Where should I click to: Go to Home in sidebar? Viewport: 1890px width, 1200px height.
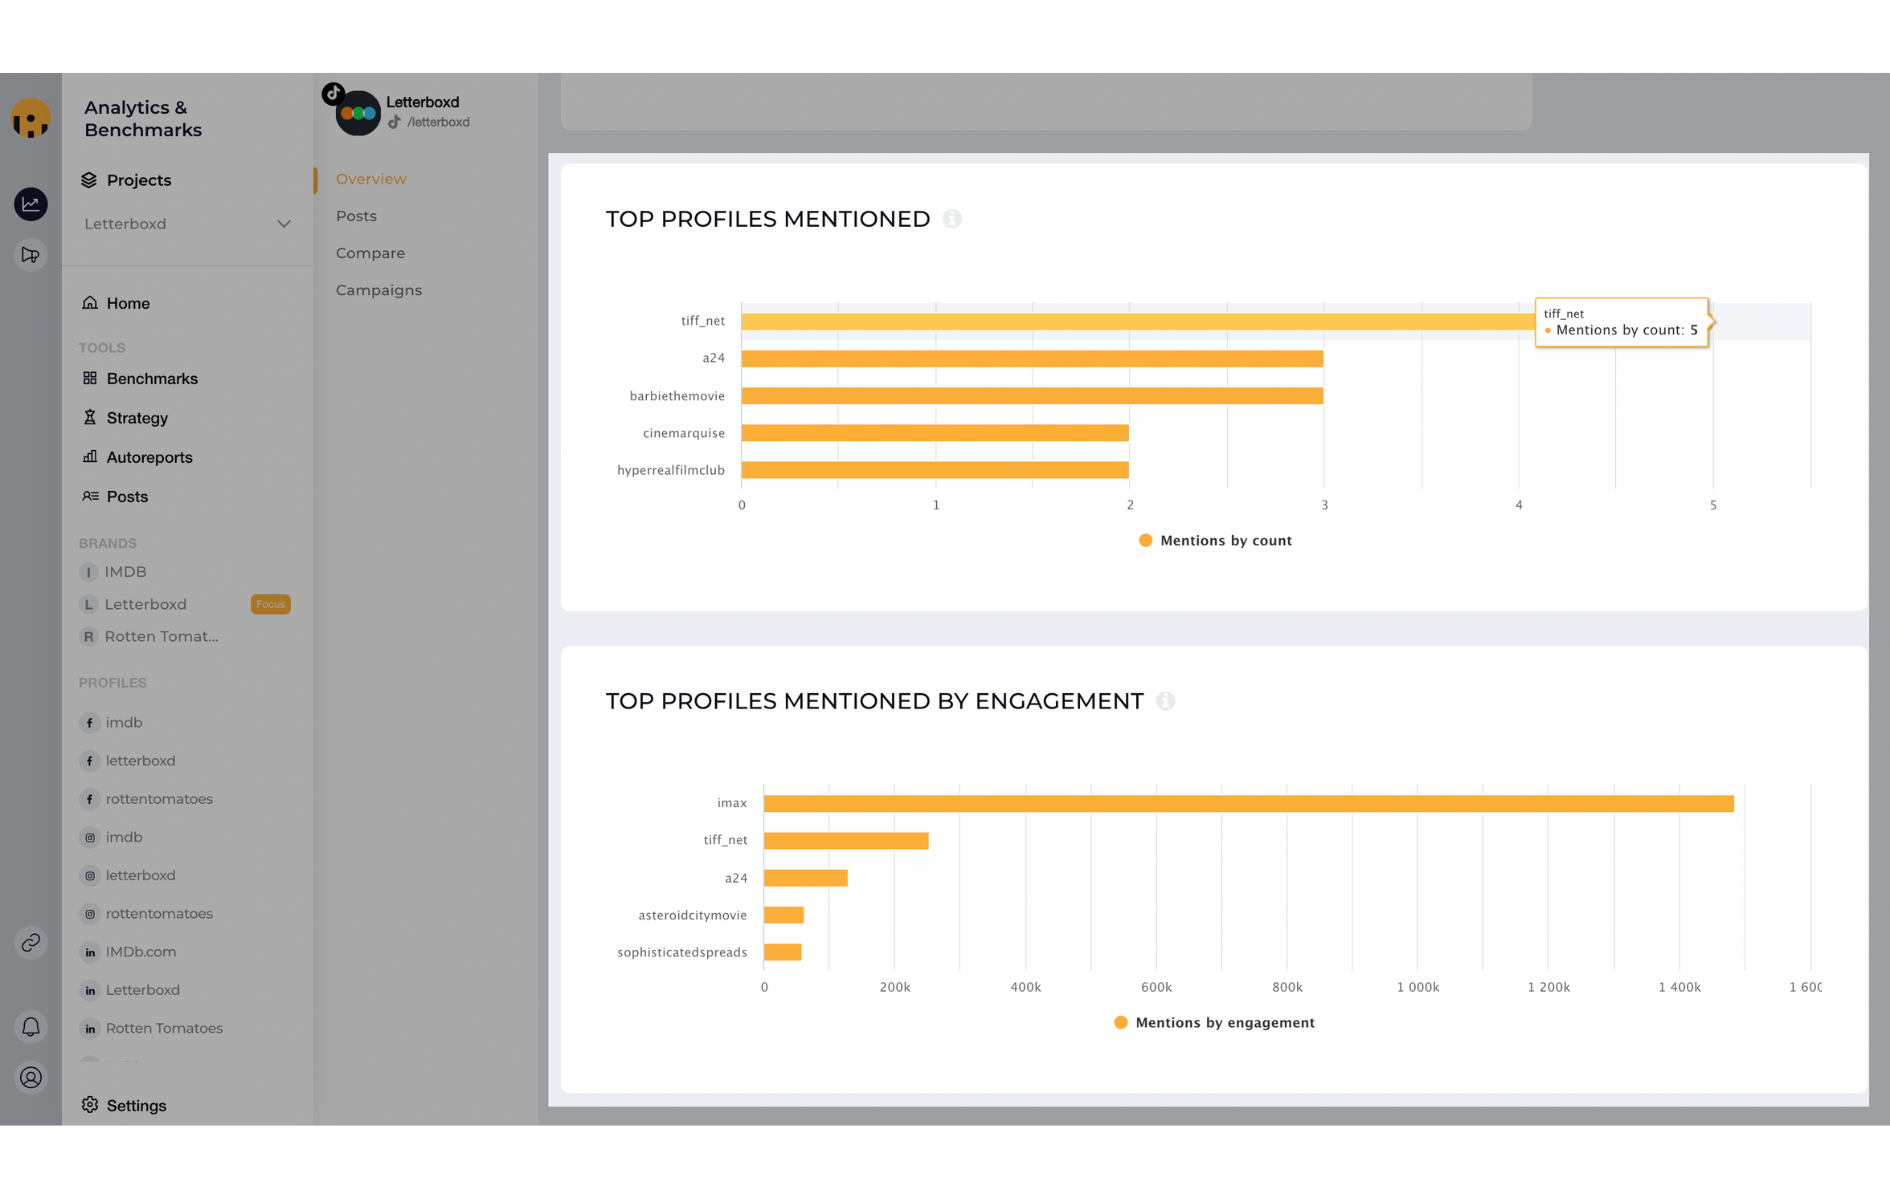click(x=116, y=303)
